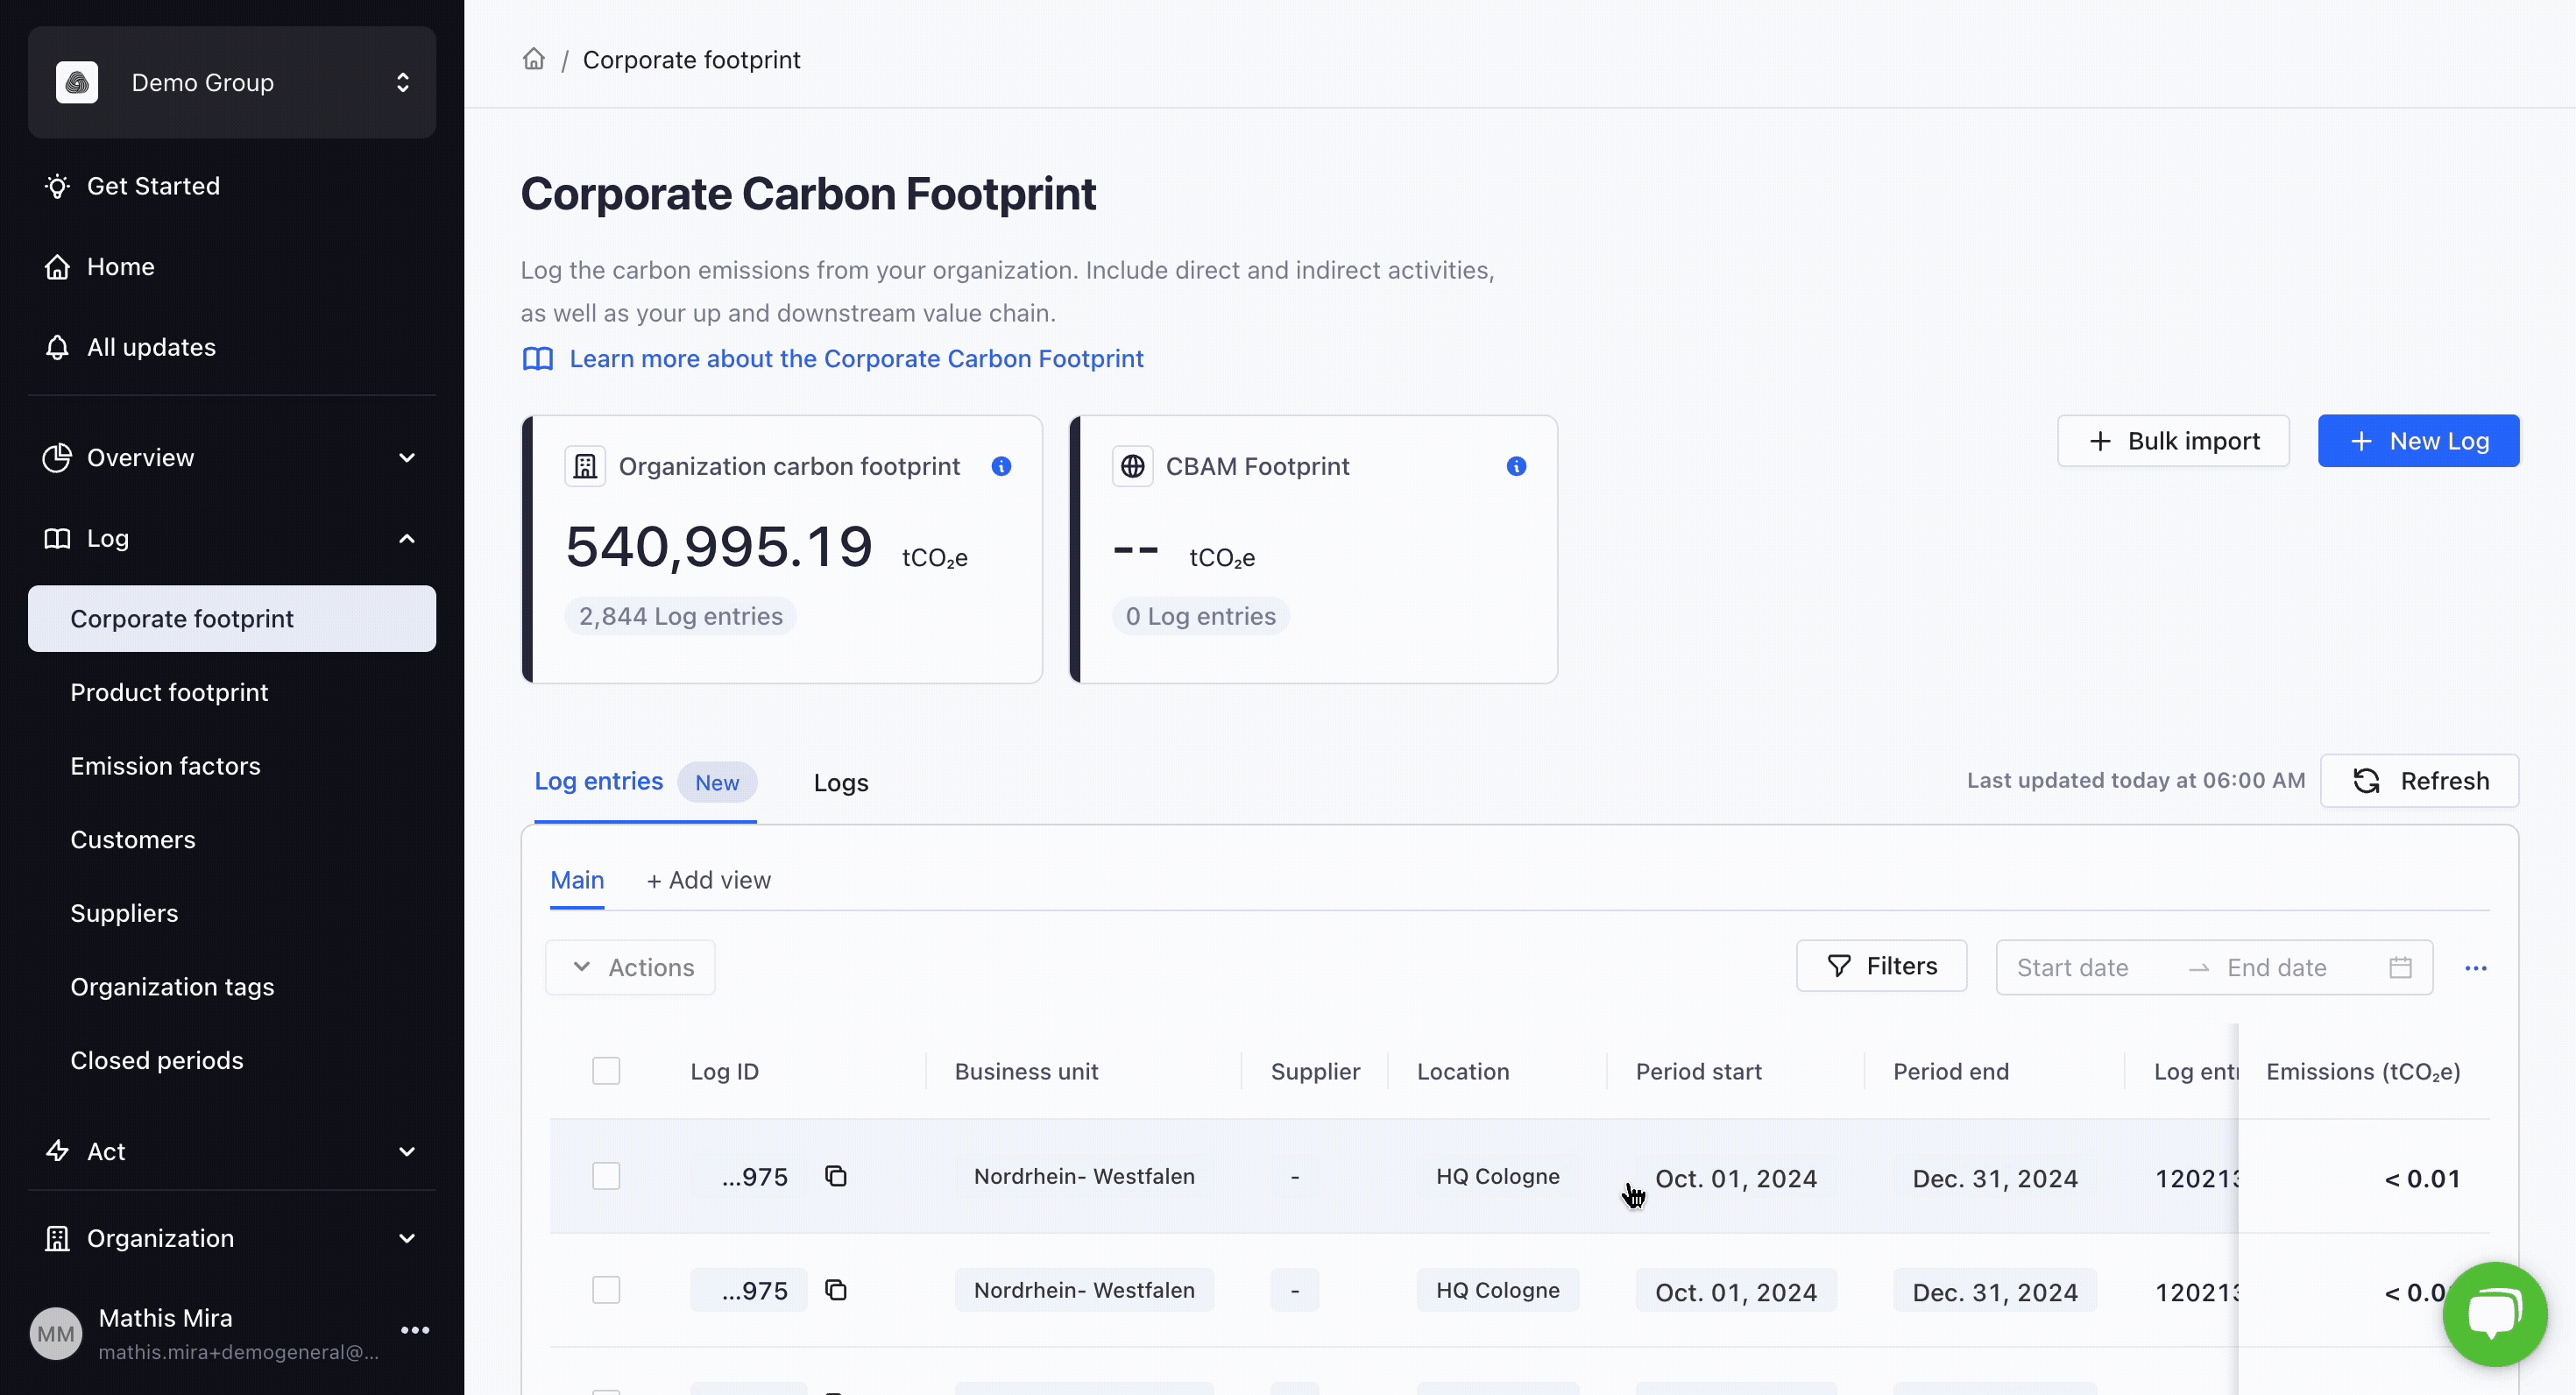The height and width of the screenshot is (1395, 2576).
Task: Click the MM user avatar
Action: [56, 1333]
